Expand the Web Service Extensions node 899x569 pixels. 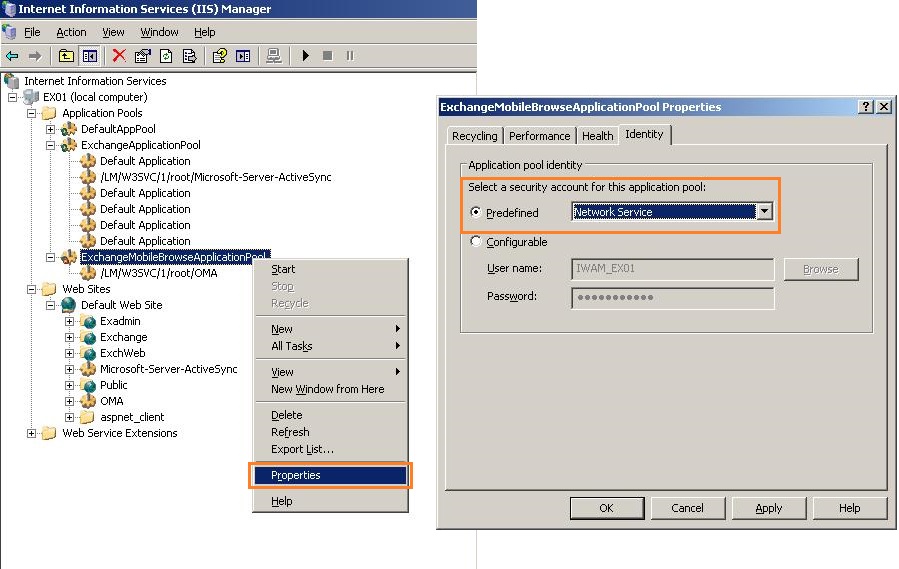(x=31, y=433)
